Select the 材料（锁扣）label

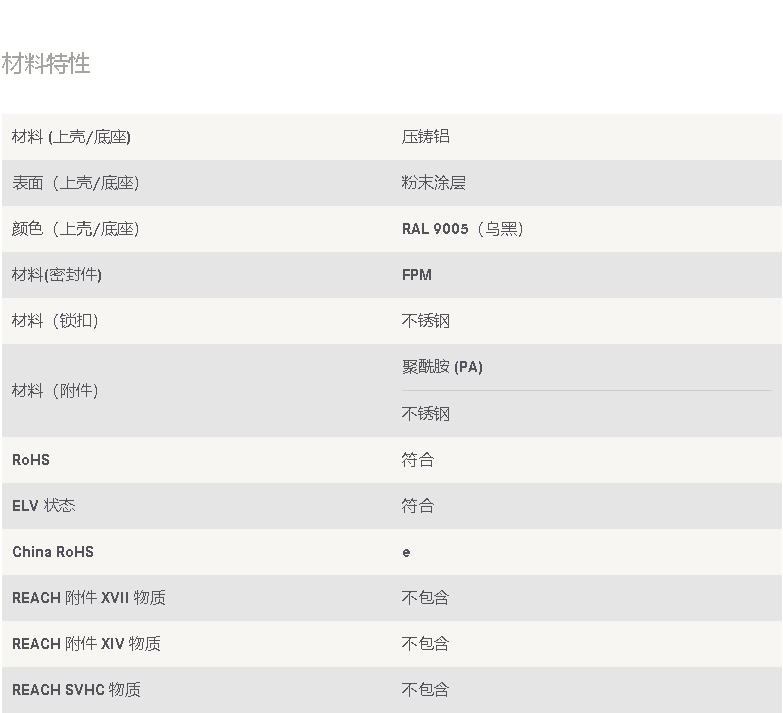pyautogui.click(x=55, y=321)
